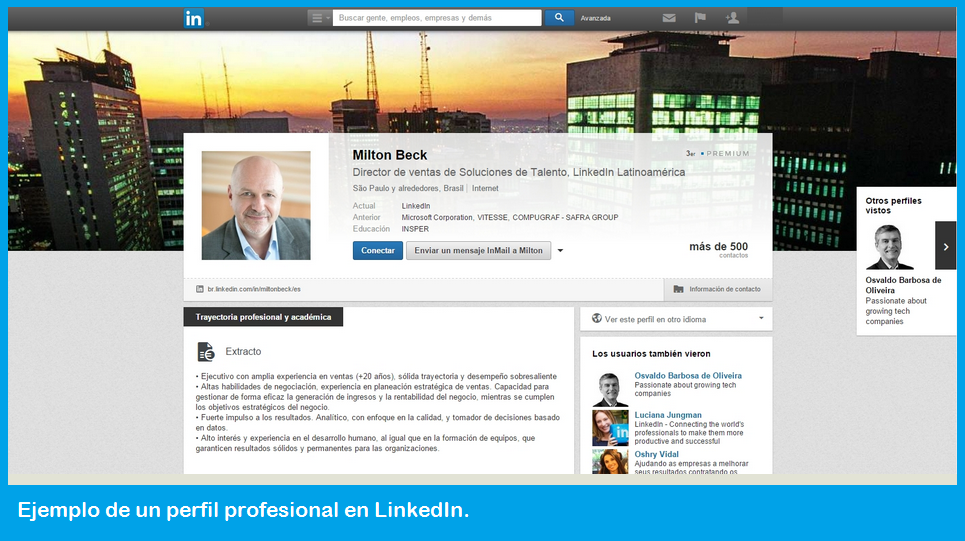This screenshot has width=965, height=541.
Task: Click the blue search magnifier button
Action: click(559, 18)
